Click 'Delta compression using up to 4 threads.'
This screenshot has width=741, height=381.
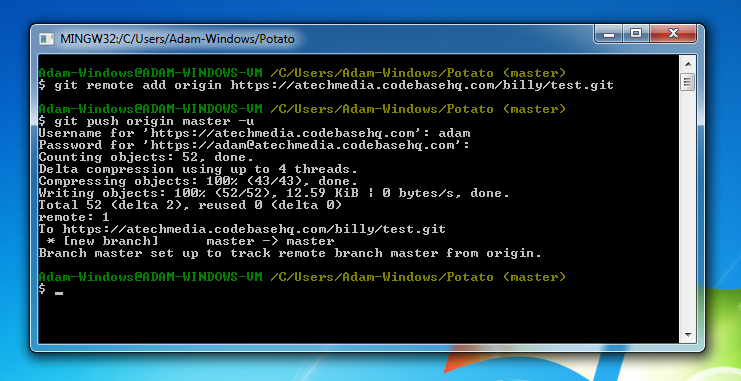click(x=198, y=169)
